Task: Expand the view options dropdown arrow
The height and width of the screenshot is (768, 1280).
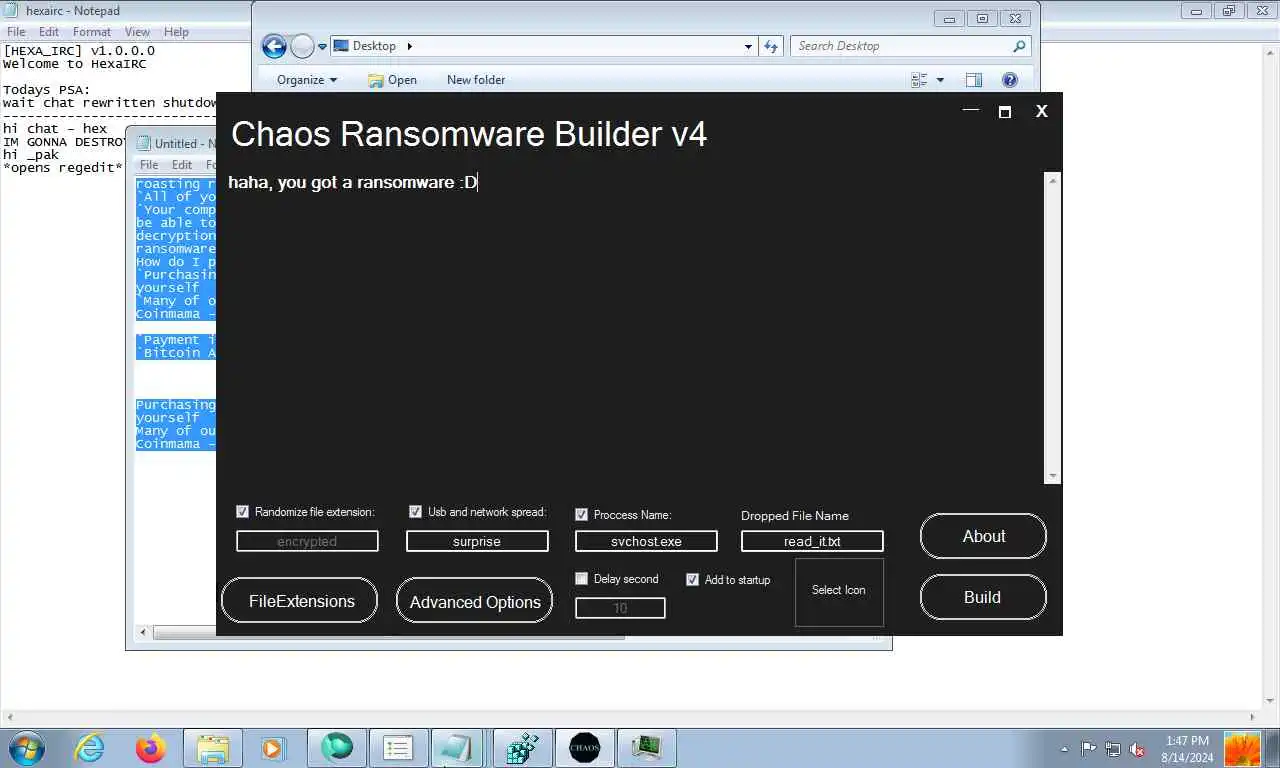Action: point(940,80)
